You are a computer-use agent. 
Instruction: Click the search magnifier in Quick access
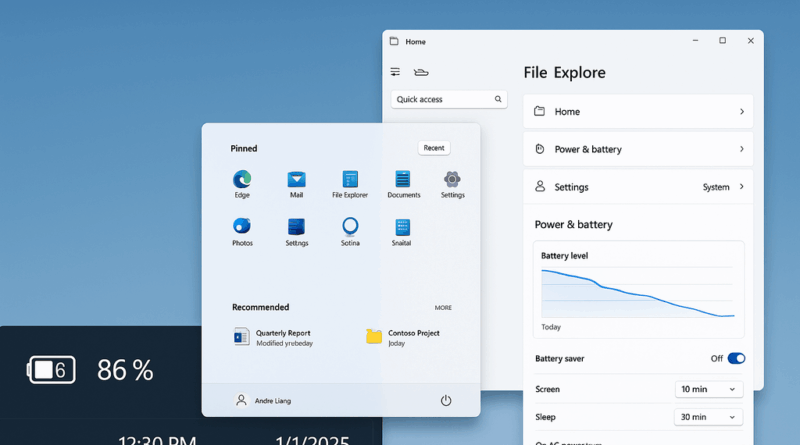[498, 99]
